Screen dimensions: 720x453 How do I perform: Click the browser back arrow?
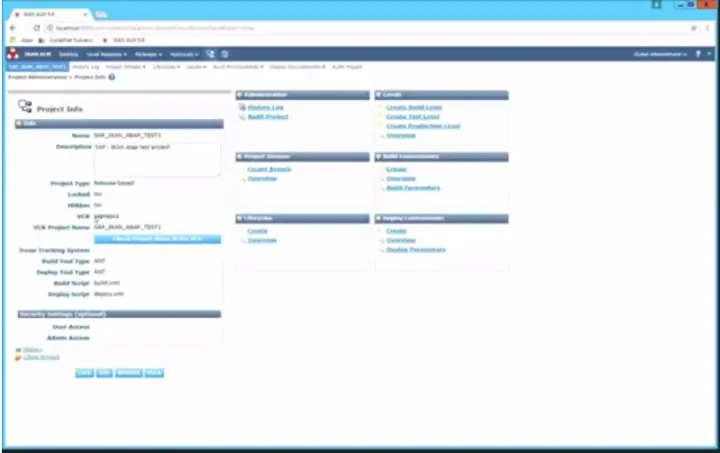click(x=13, y=28)
